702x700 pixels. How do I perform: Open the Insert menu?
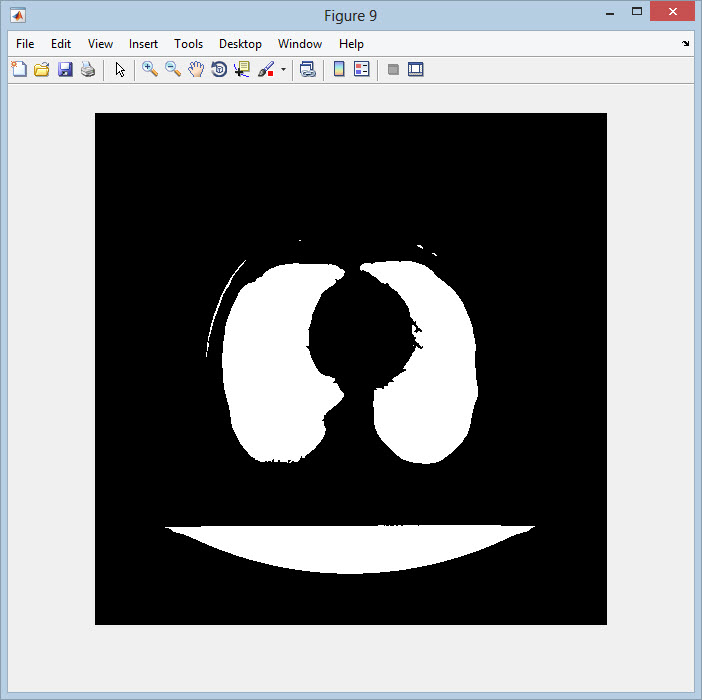(143, 44)
